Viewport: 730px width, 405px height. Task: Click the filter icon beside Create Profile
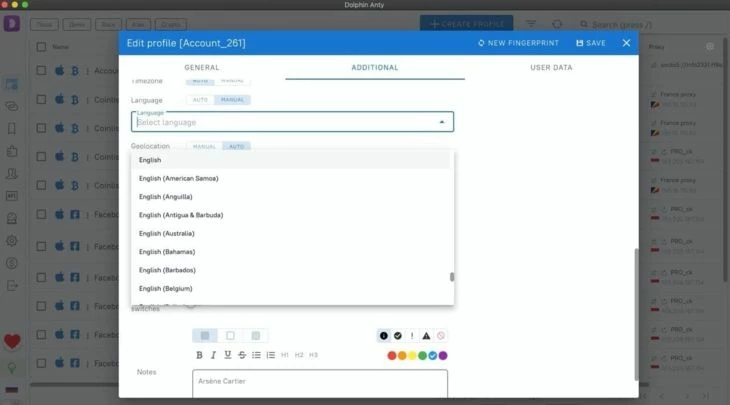pos(531,24)
